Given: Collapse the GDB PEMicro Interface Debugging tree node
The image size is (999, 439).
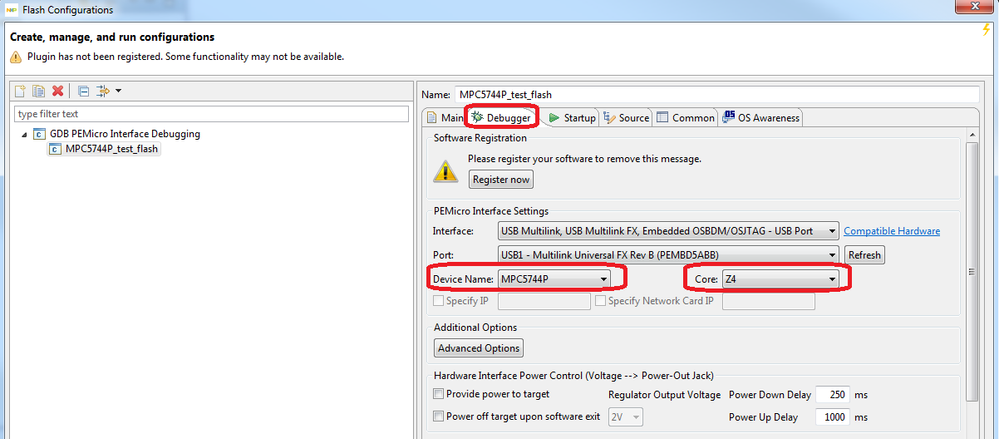Looking at the screenshot, I should click(x=25, y=134).
